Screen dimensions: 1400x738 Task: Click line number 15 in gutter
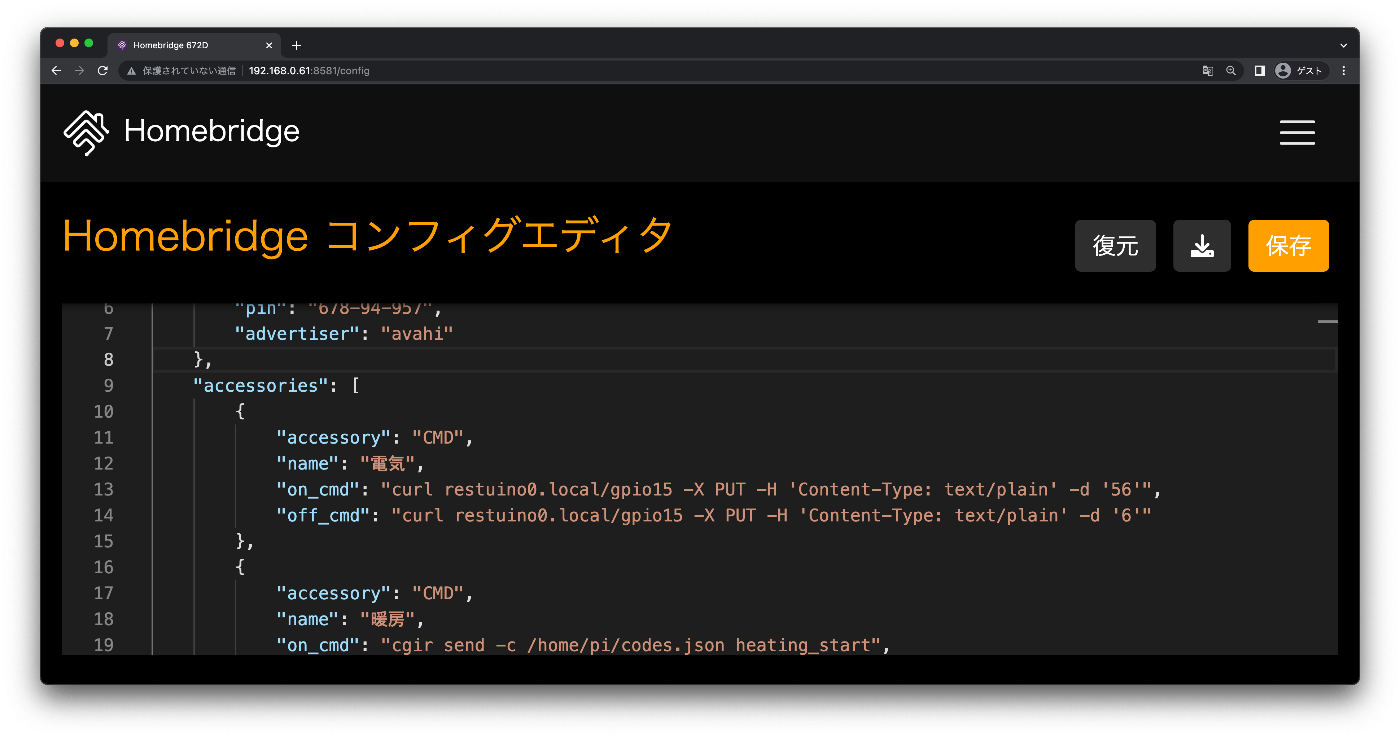pos(103,542)
